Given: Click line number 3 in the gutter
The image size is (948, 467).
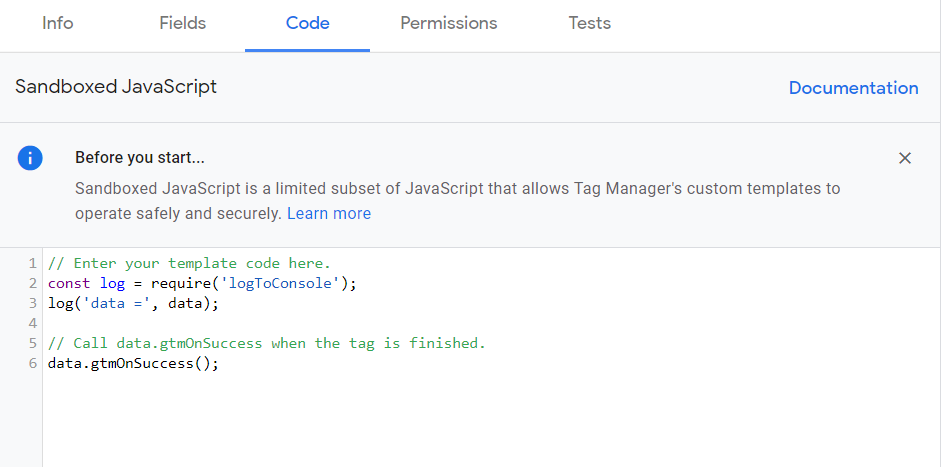Looking at the screenshot, I should click(33, 303).
